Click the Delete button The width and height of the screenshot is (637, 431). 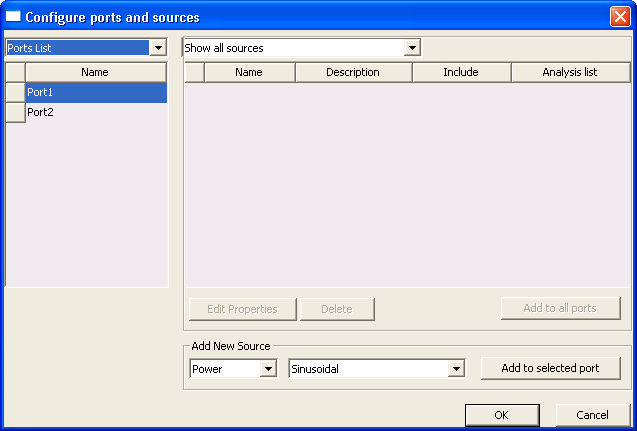click(x=337, y=309)
